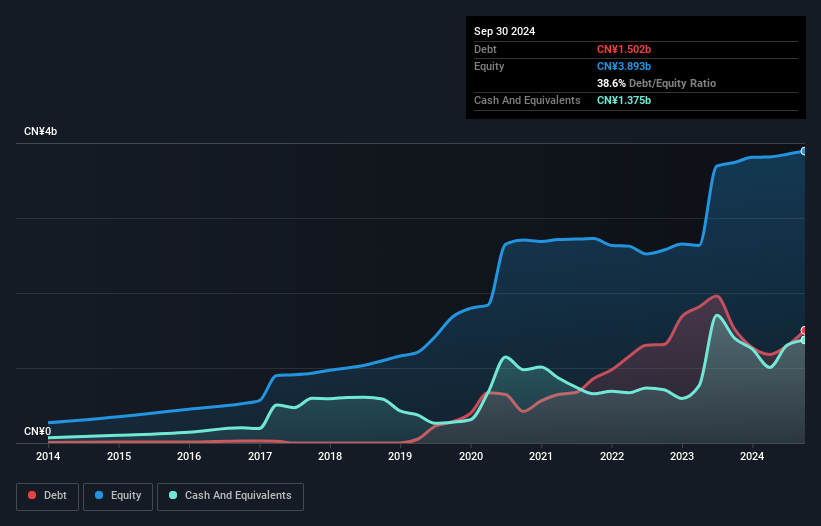Viewport: 821px width, 526px height.
Task: Click the Cash value CN¥1.375b
Action: tap(624, 100)
